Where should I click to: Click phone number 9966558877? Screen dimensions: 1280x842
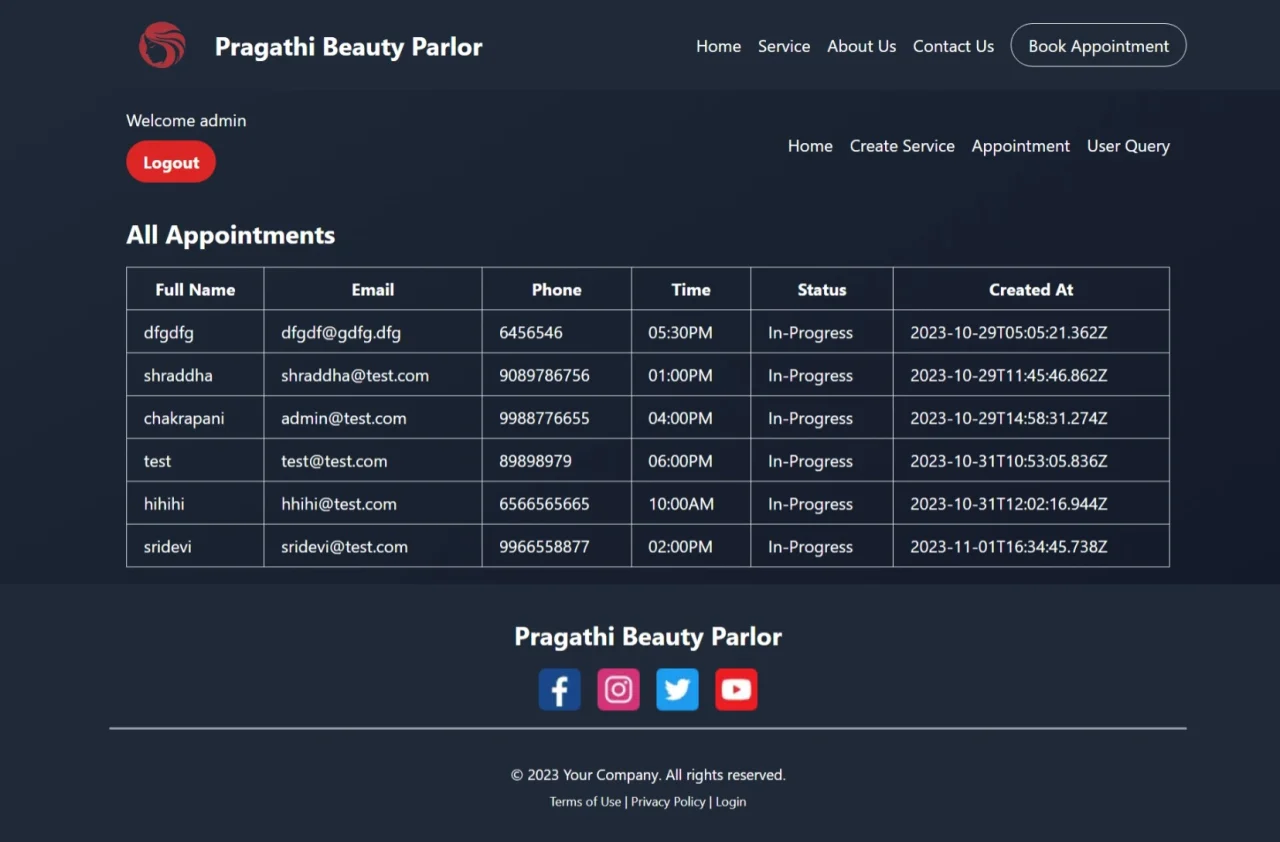(x=544, y=547)
